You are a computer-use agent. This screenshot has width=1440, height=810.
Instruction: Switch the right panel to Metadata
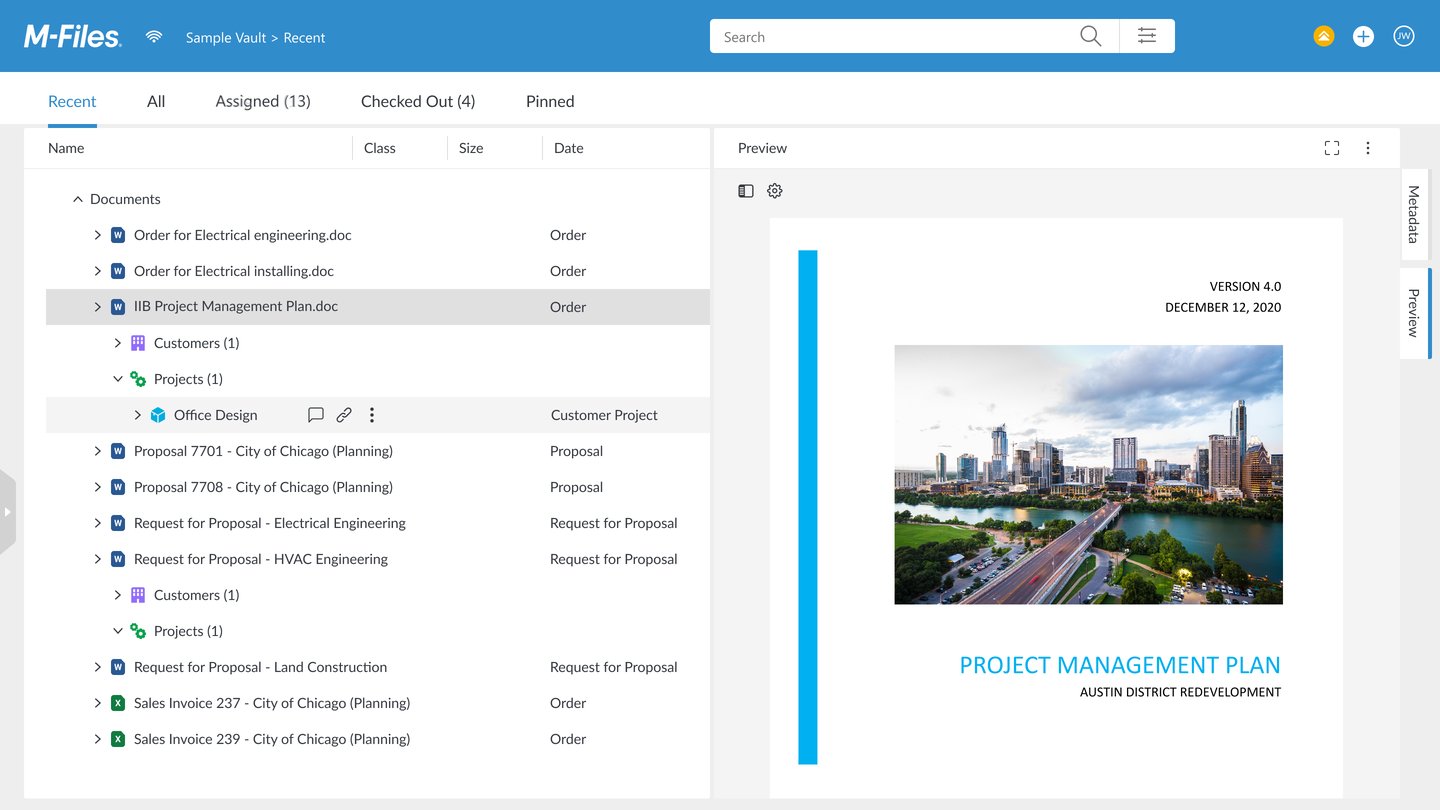click(x=1413, y=213)
